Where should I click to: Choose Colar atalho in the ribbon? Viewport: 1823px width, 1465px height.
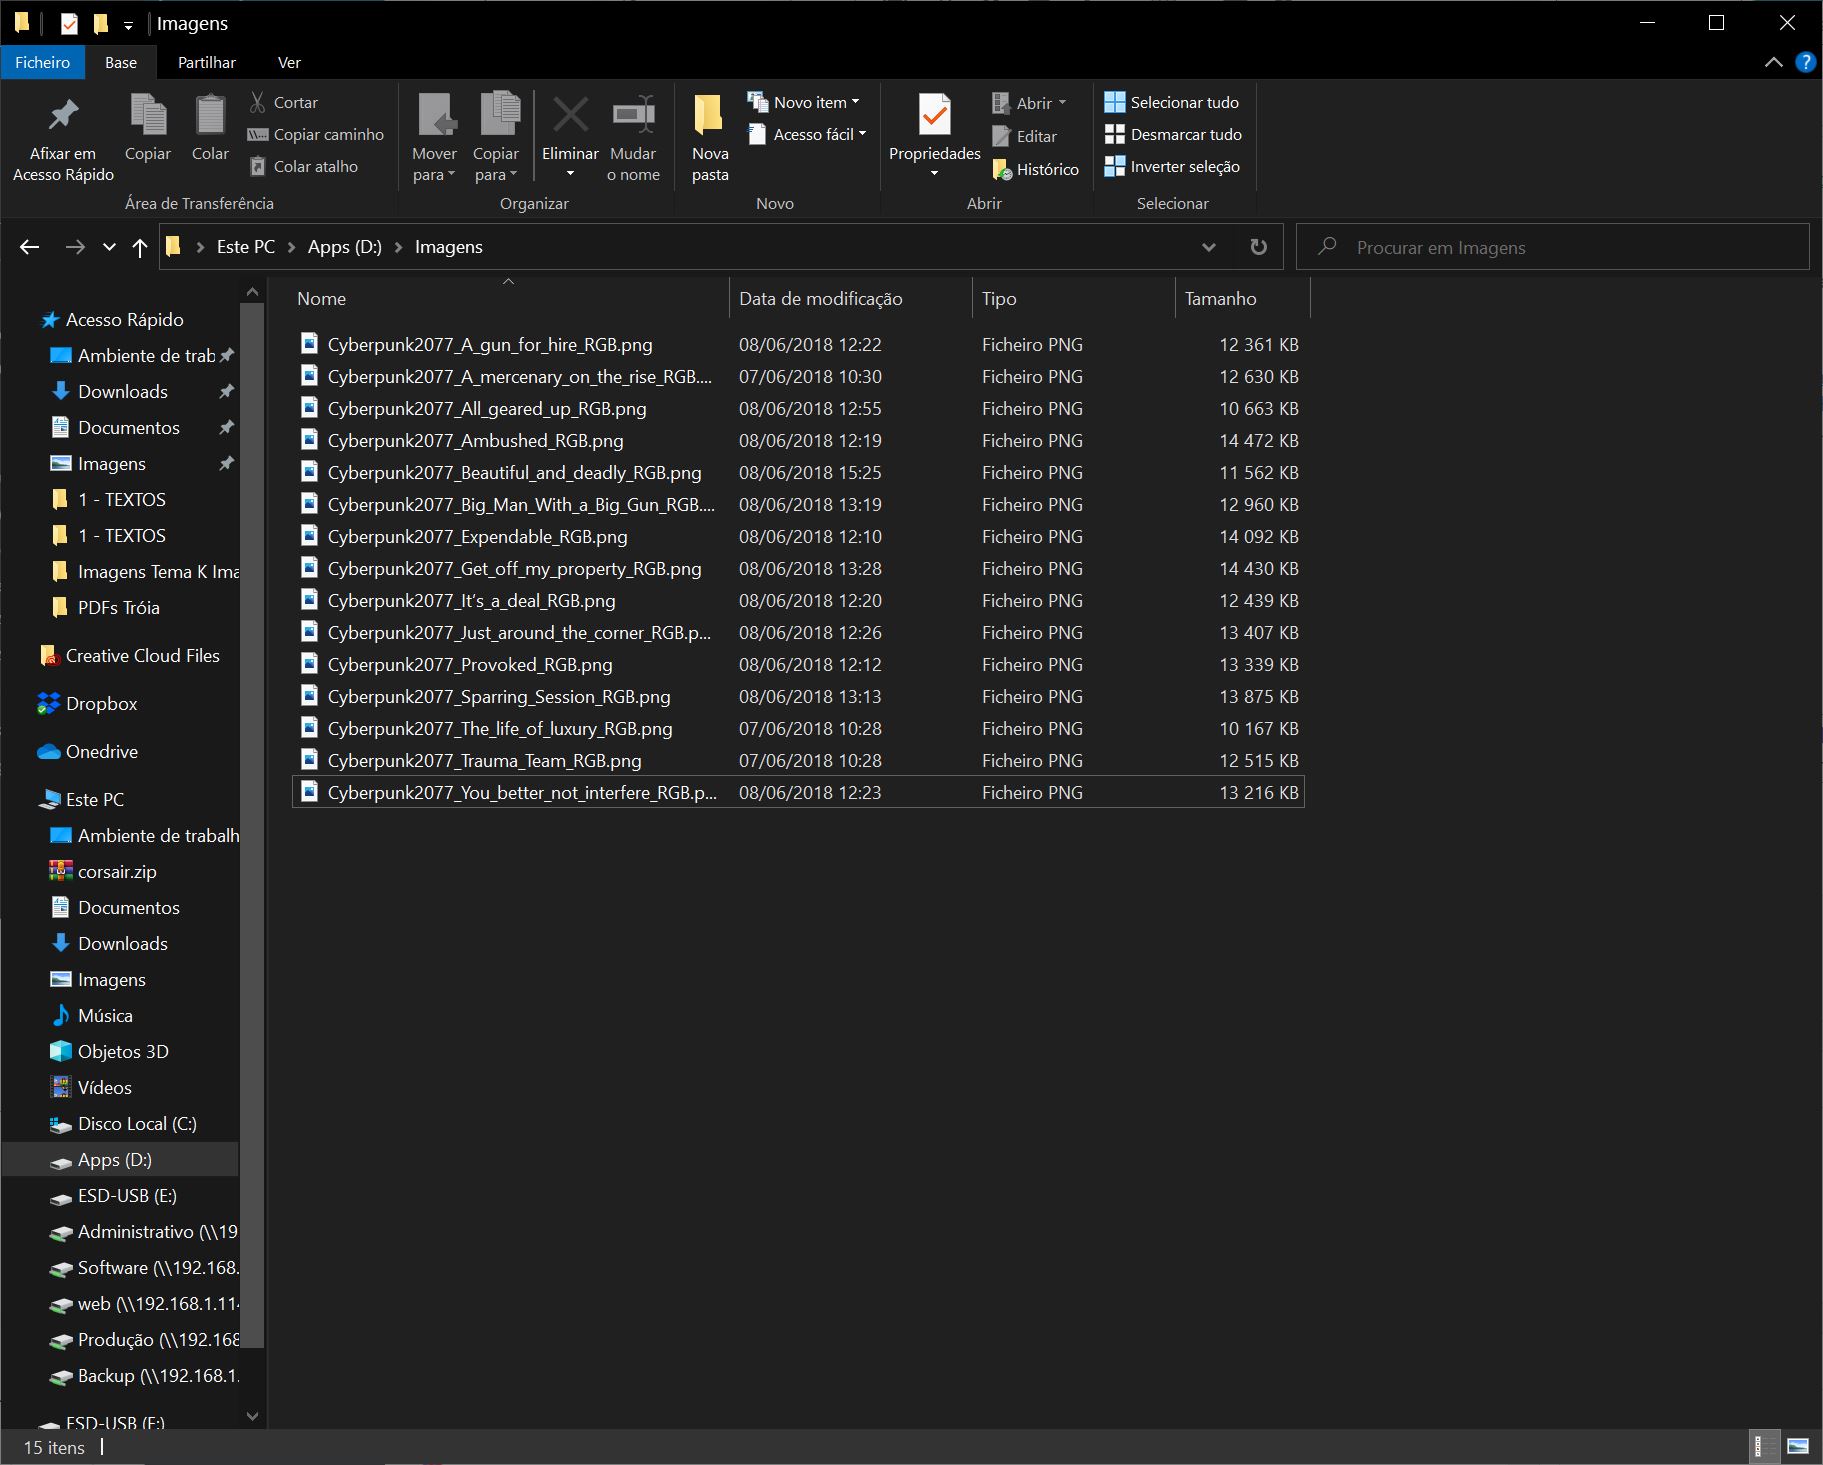tap(303, 166)
